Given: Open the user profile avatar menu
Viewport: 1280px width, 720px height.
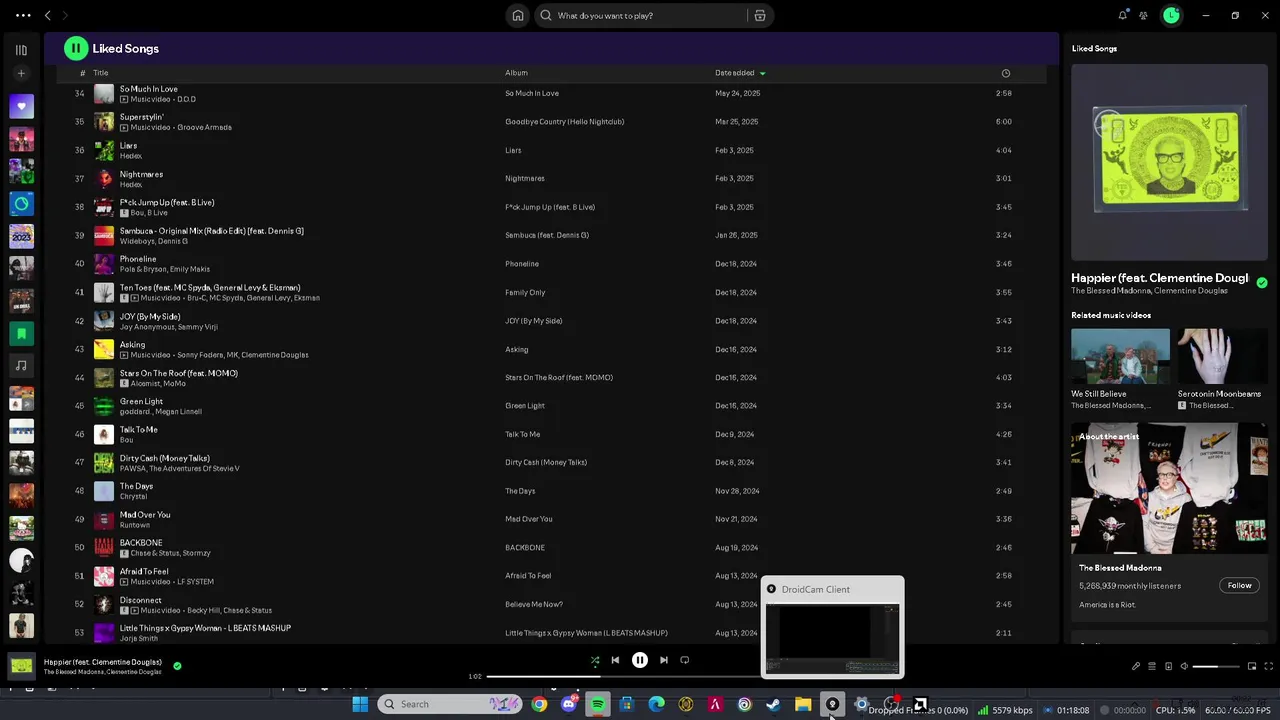Looking at the screenshot, I should 1171,15.
